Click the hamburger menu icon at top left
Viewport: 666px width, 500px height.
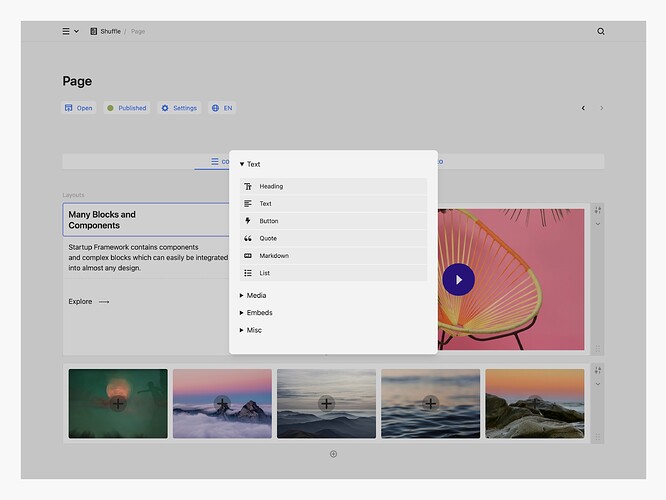(x=67, y=31)
